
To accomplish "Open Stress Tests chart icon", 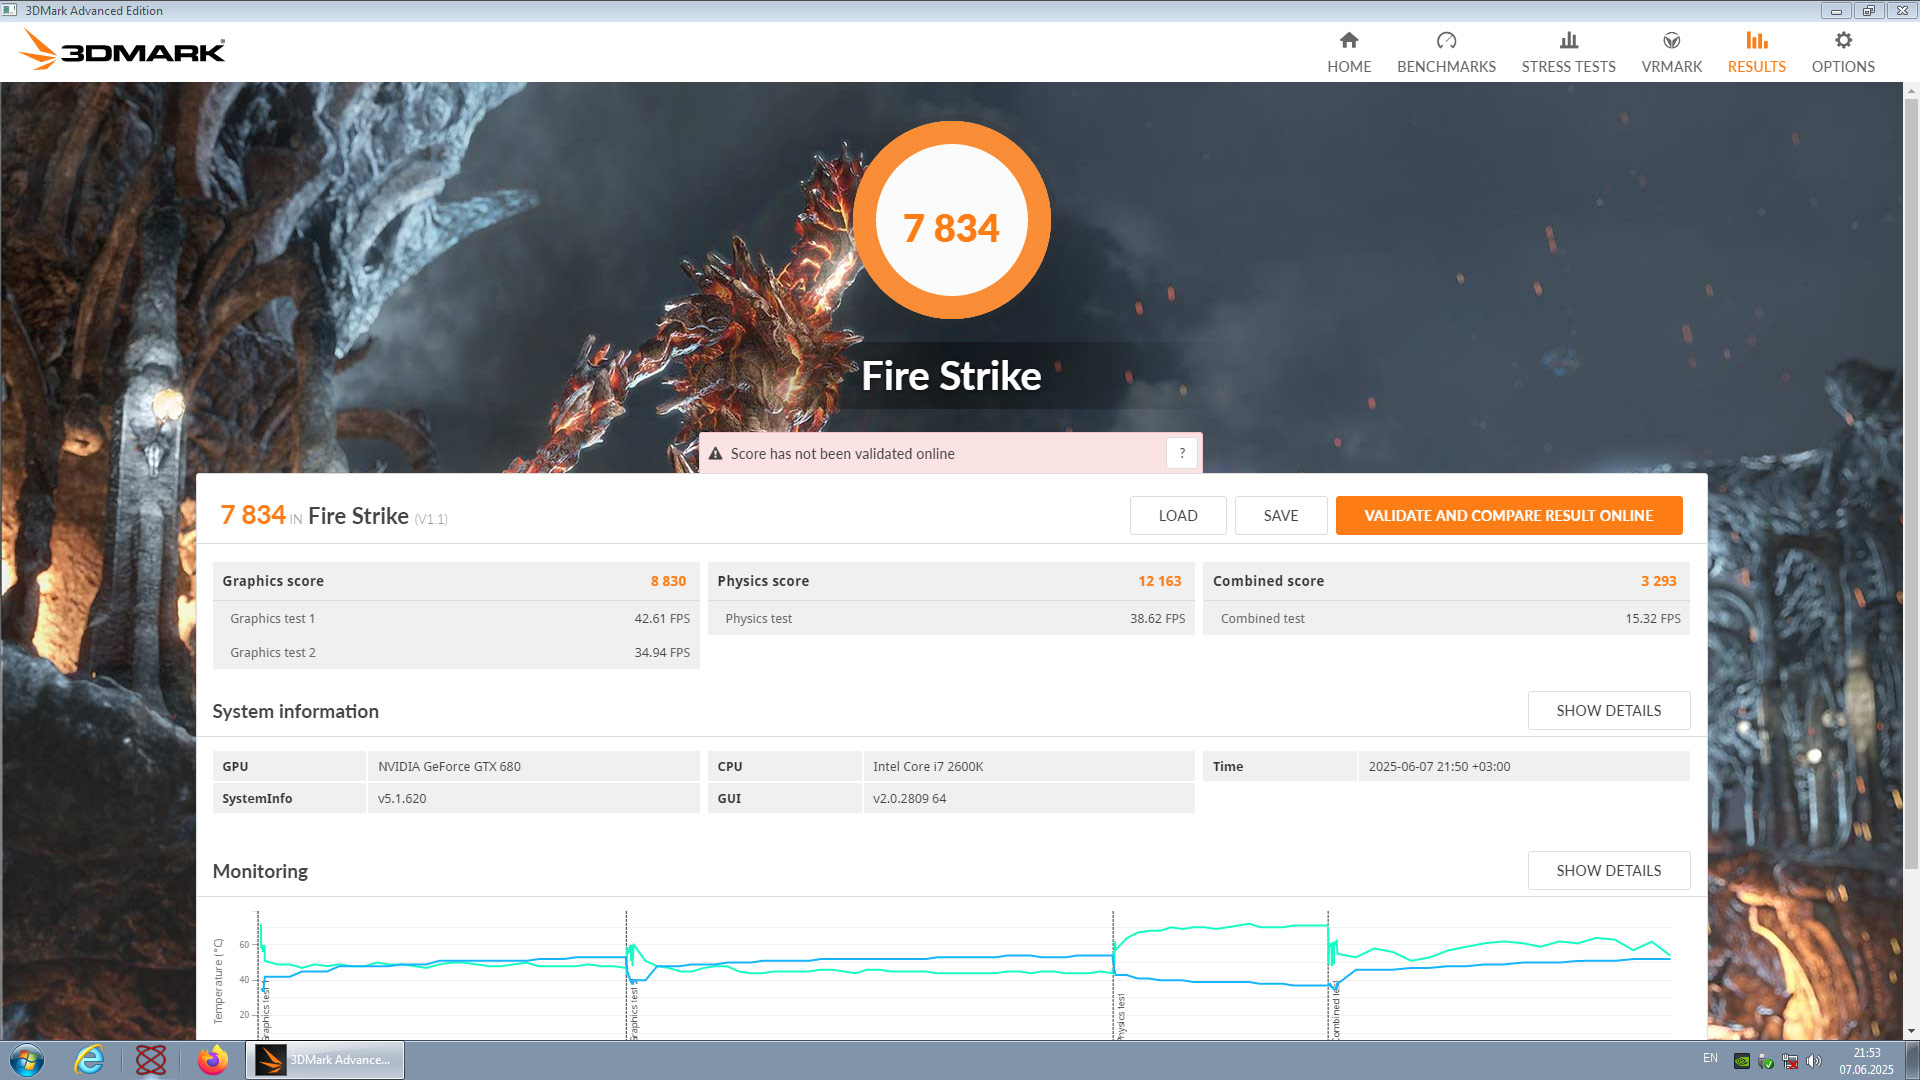I will [x=1568, y=41].
